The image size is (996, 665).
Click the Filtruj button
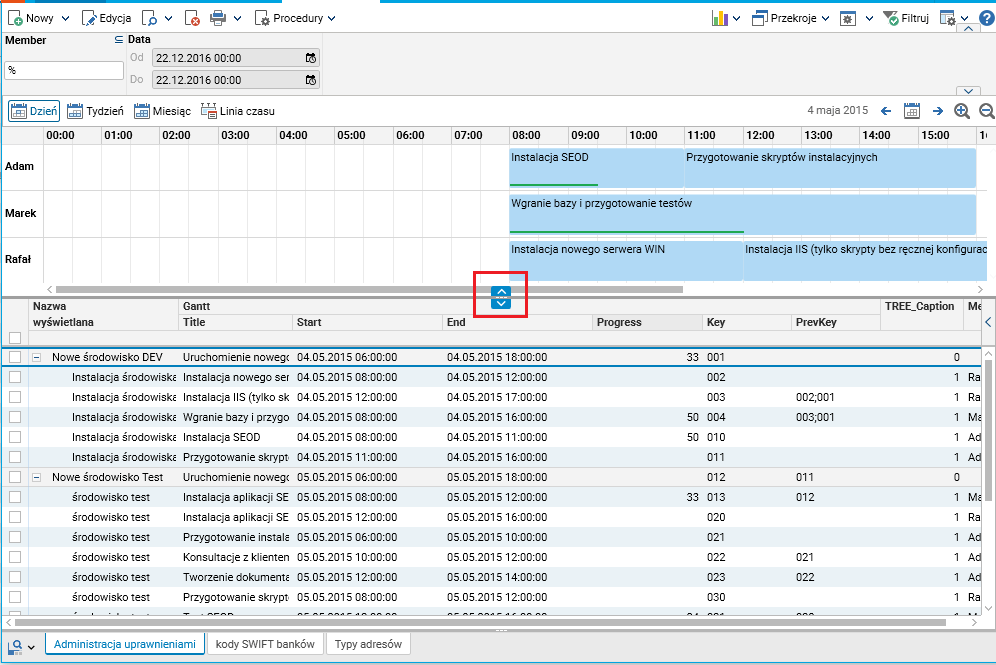906,18
